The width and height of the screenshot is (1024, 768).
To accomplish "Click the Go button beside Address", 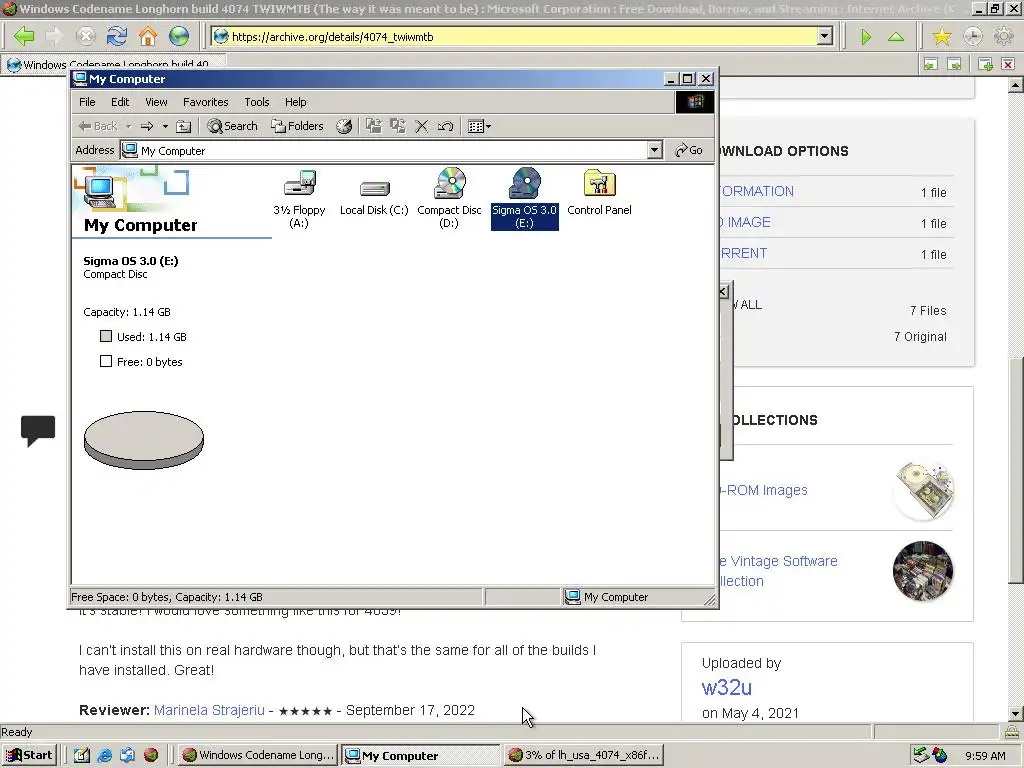I will (689, 150).
